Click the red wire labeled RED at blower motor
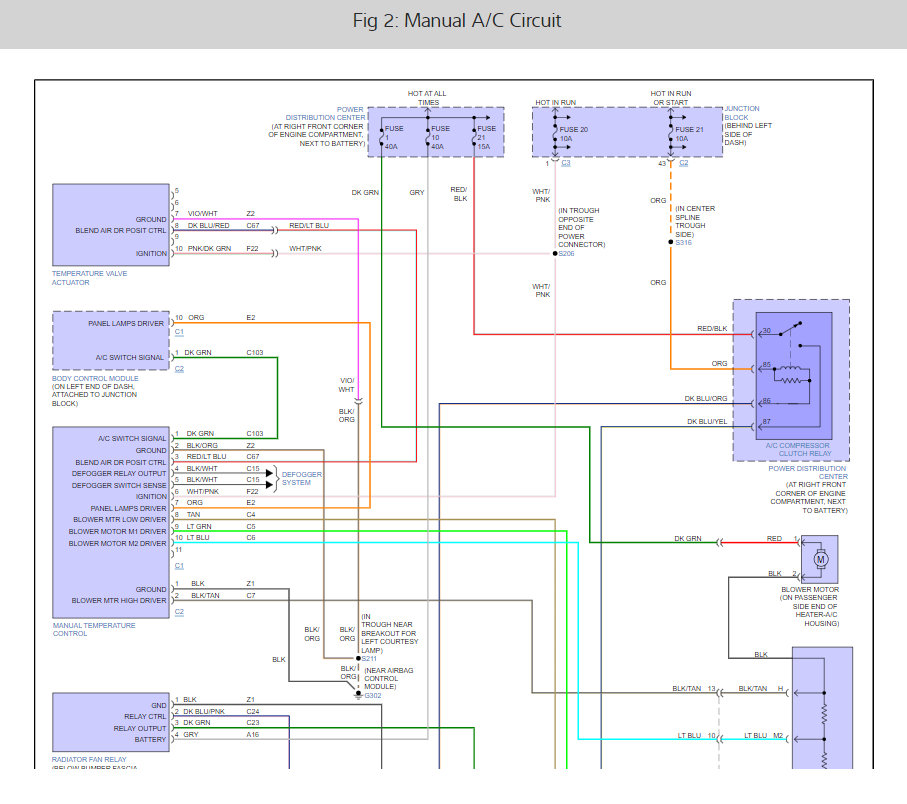Image resolution: width=907 pixels, height=804 pixels. pos(759,543)
